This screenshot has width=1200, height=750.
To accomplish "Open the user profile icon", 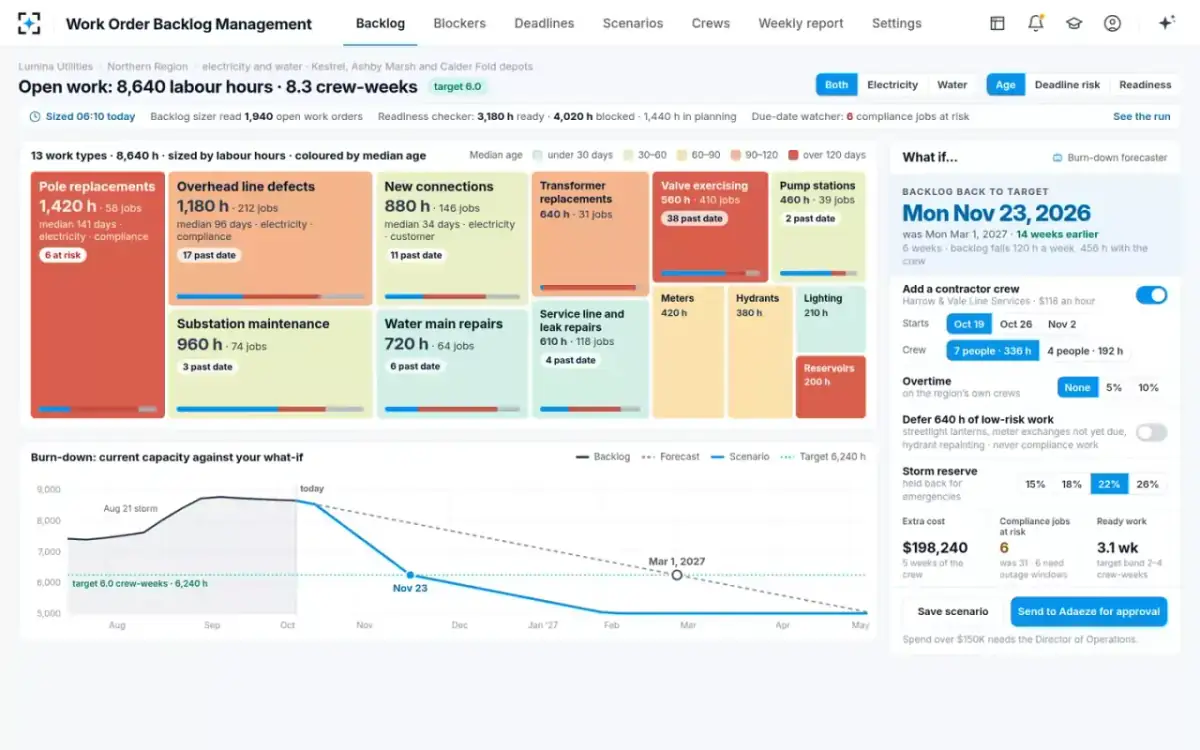I will click(x=1112, y=23).
